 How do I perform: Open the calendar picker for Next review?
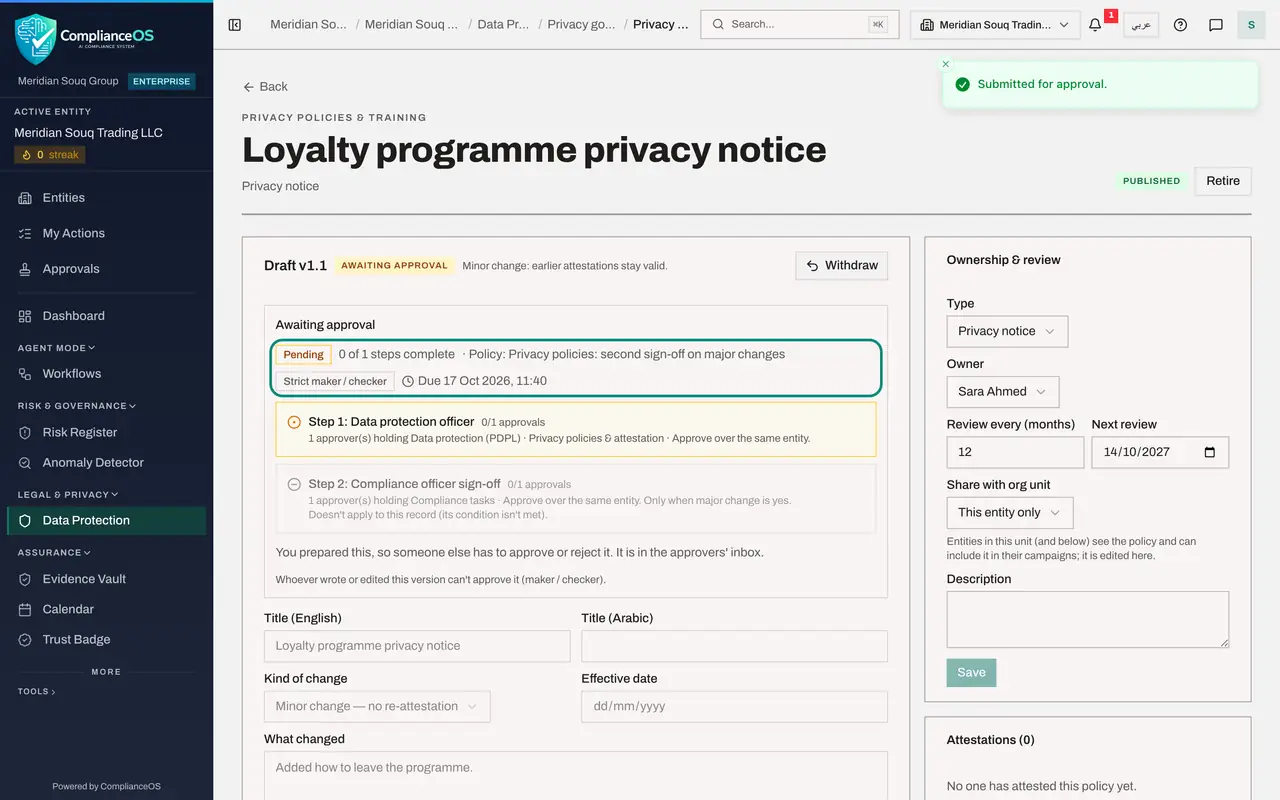point(1210,452)
